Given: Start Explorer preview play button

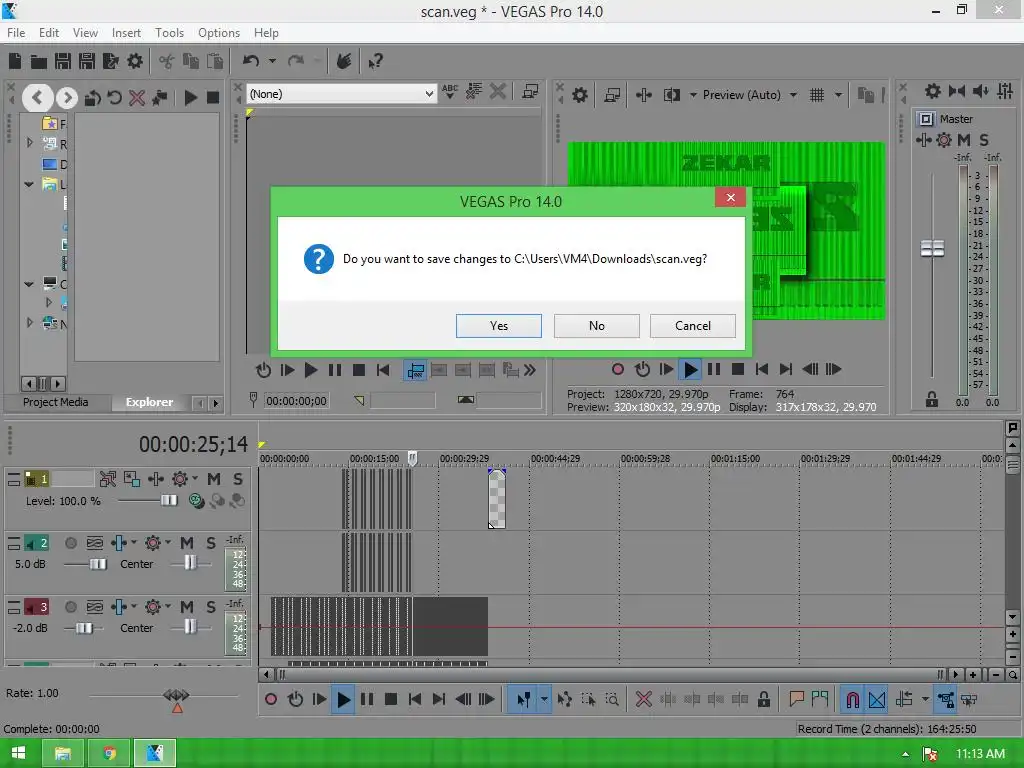Looking at the screenshot, I should 191,98.
